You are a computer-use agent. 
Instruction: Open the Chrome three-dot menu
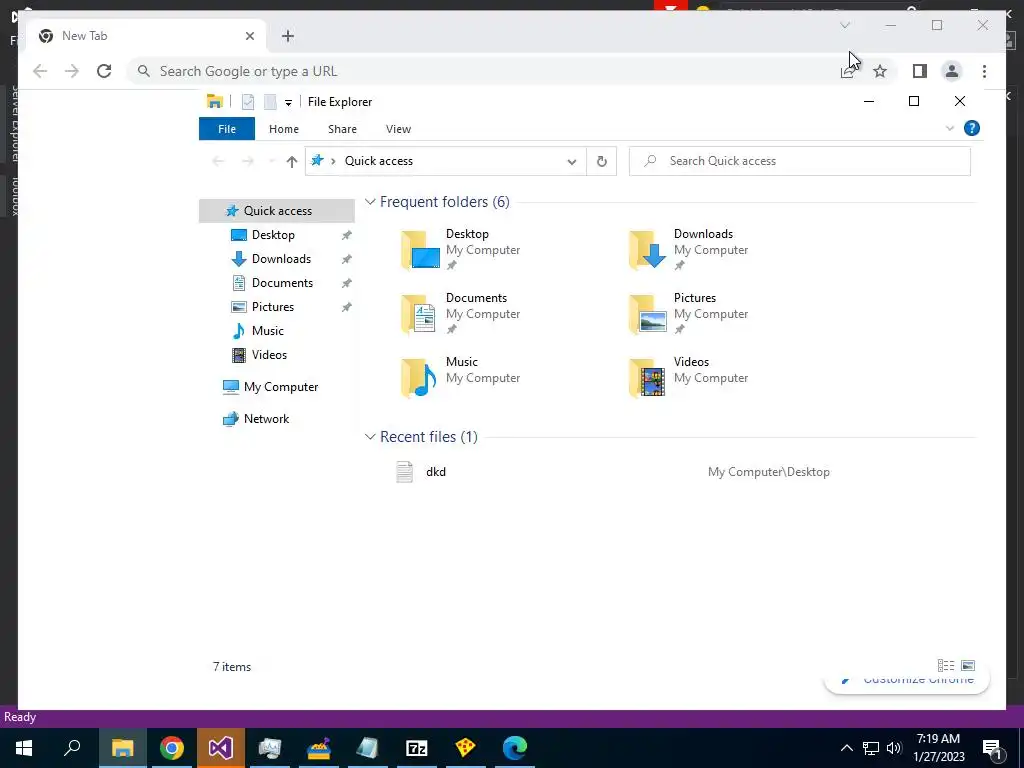984,71
